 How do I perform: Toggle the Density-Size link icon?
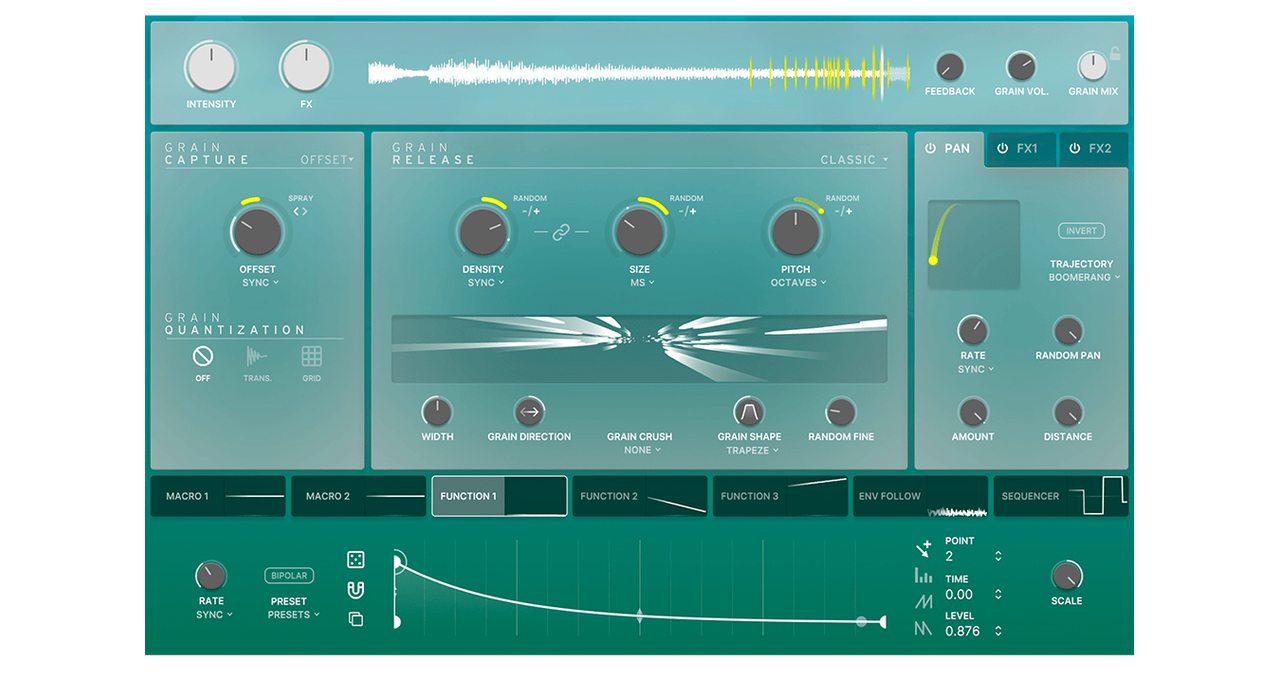561,232
